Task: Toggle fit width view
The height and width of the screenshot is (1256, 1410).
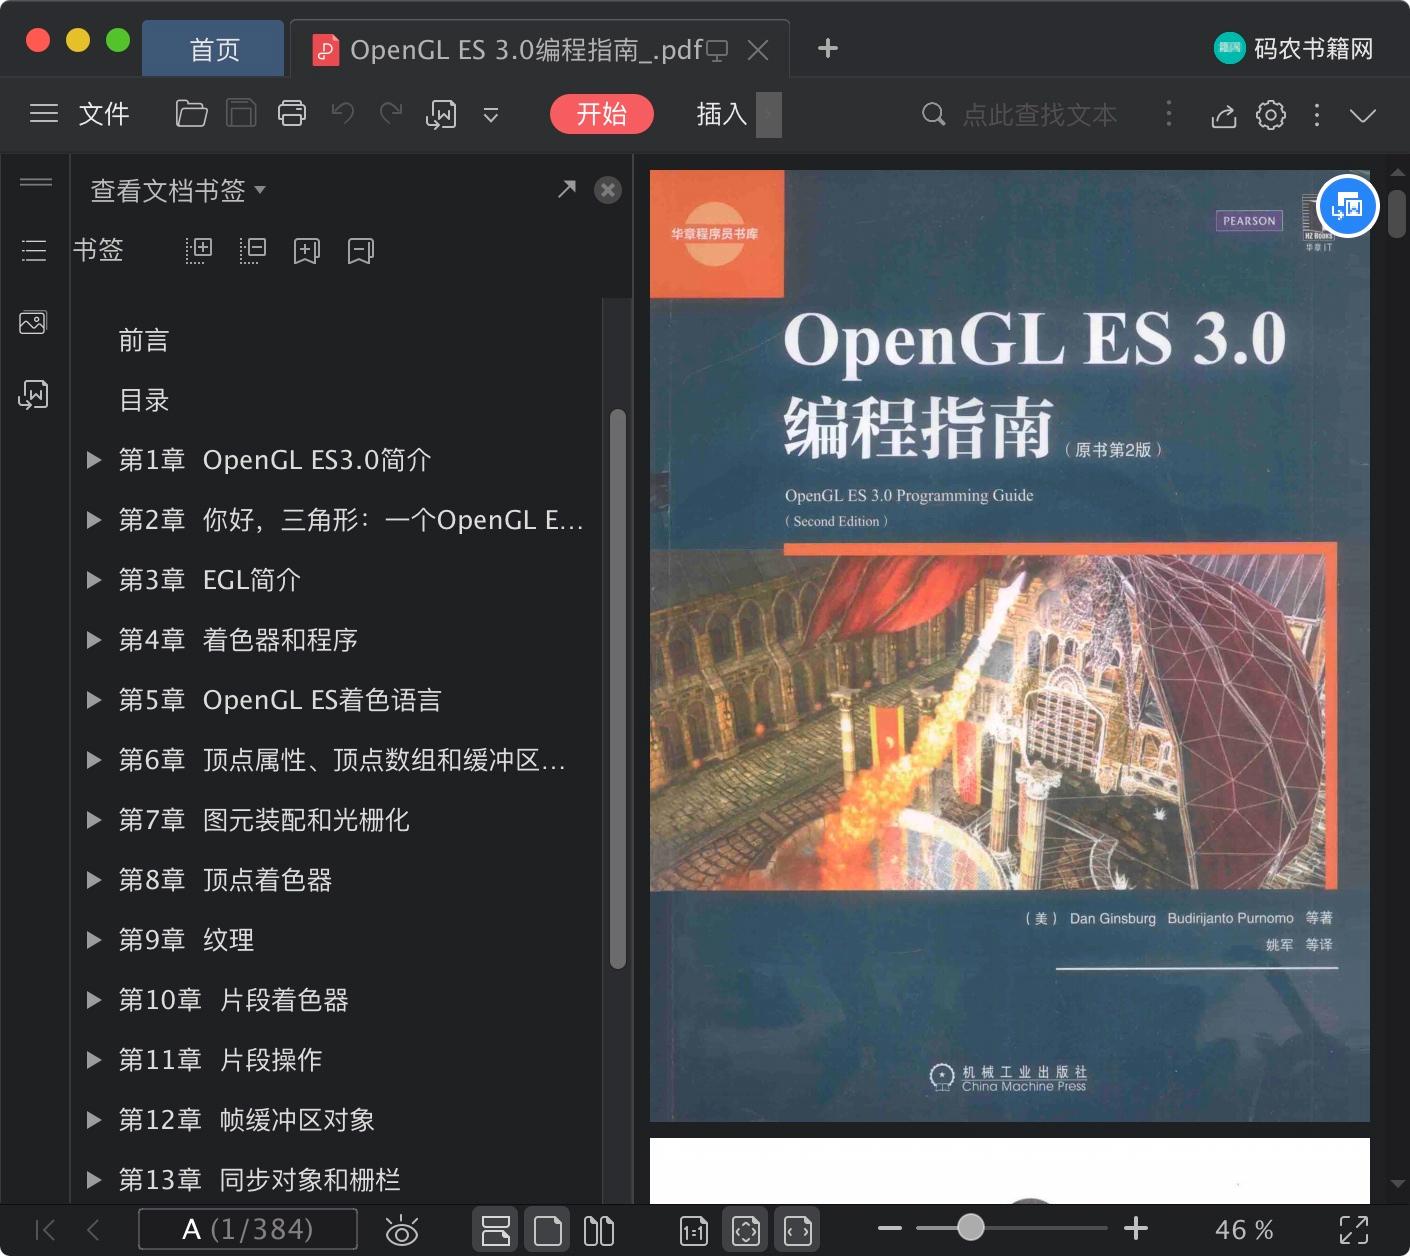Action: [x=798, y=1229]
